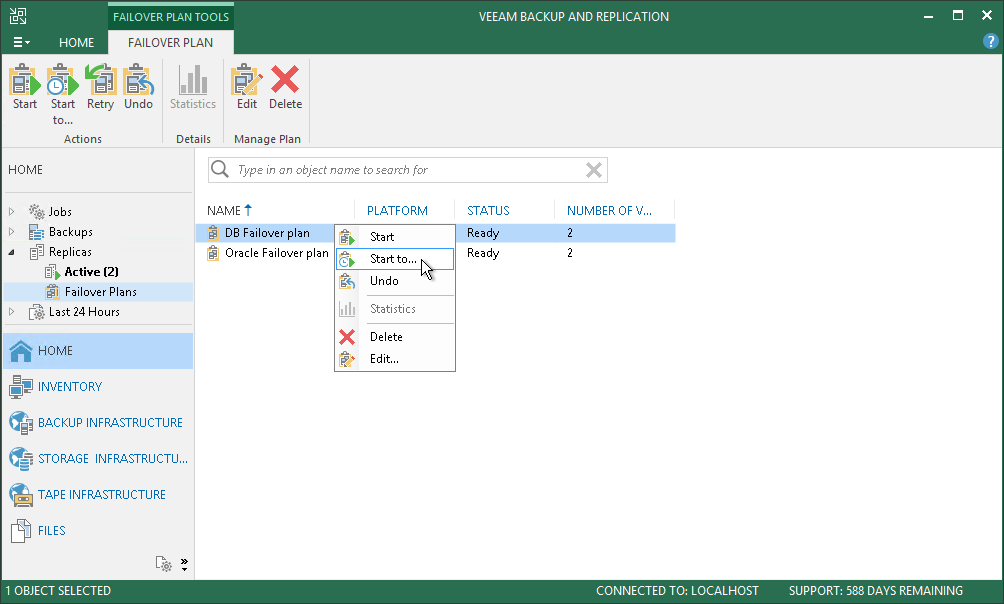Click the Start to... ribbon icon
Screen dimensions: 1004x604
pyautogui.click(x=62, y=80)
